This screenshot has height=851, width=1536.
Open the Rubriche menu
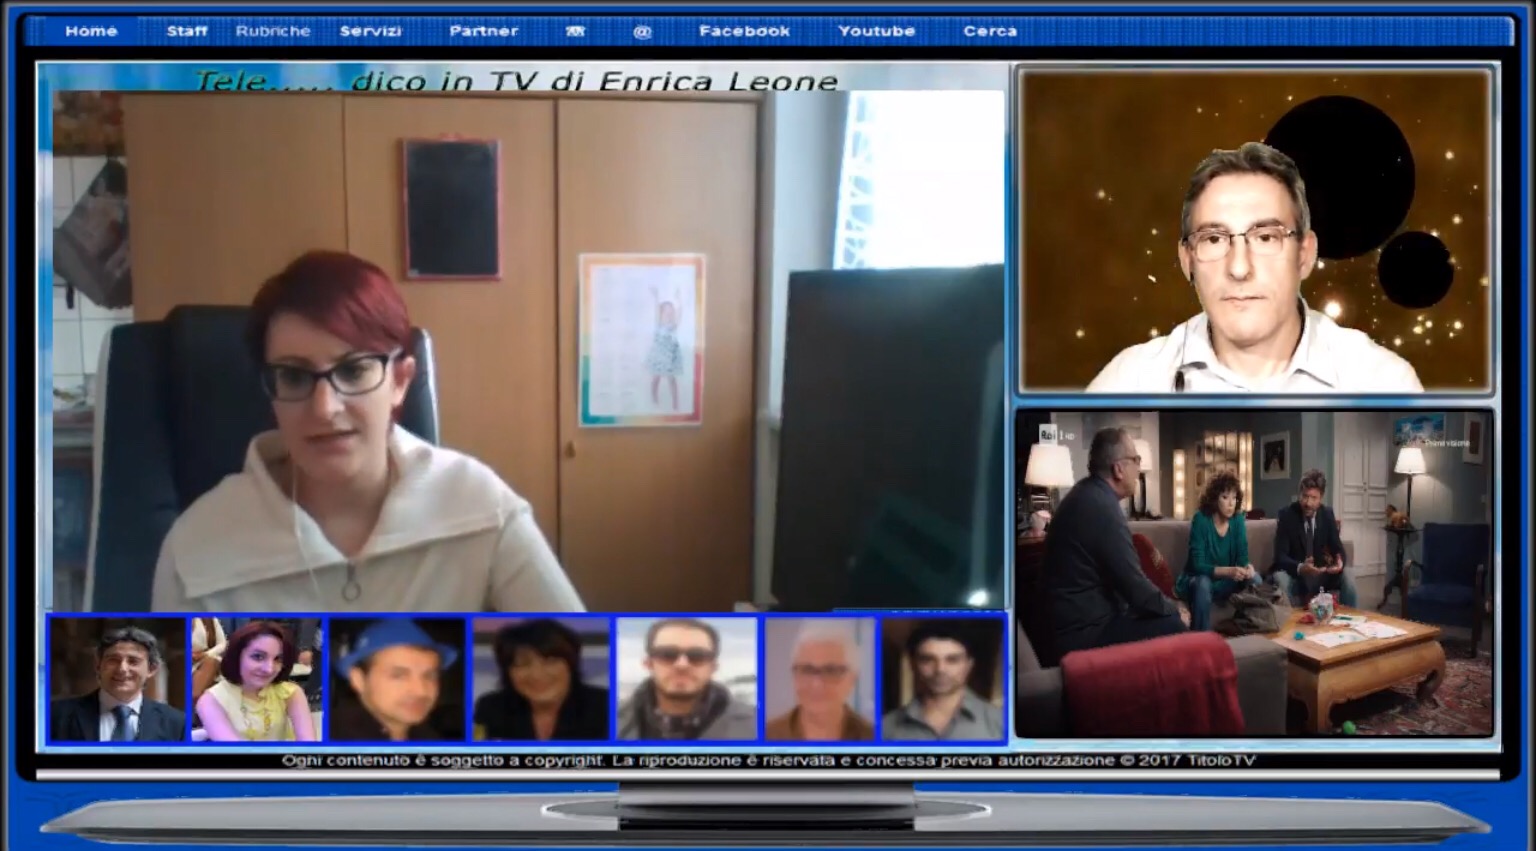click(x=273, y=31)
